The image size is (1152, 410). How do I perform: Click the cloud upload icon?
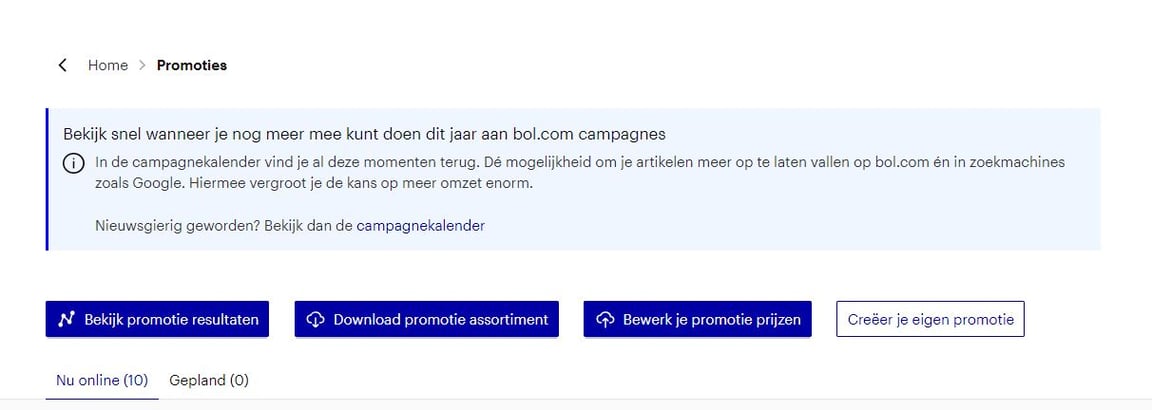(x=604, y=320)
